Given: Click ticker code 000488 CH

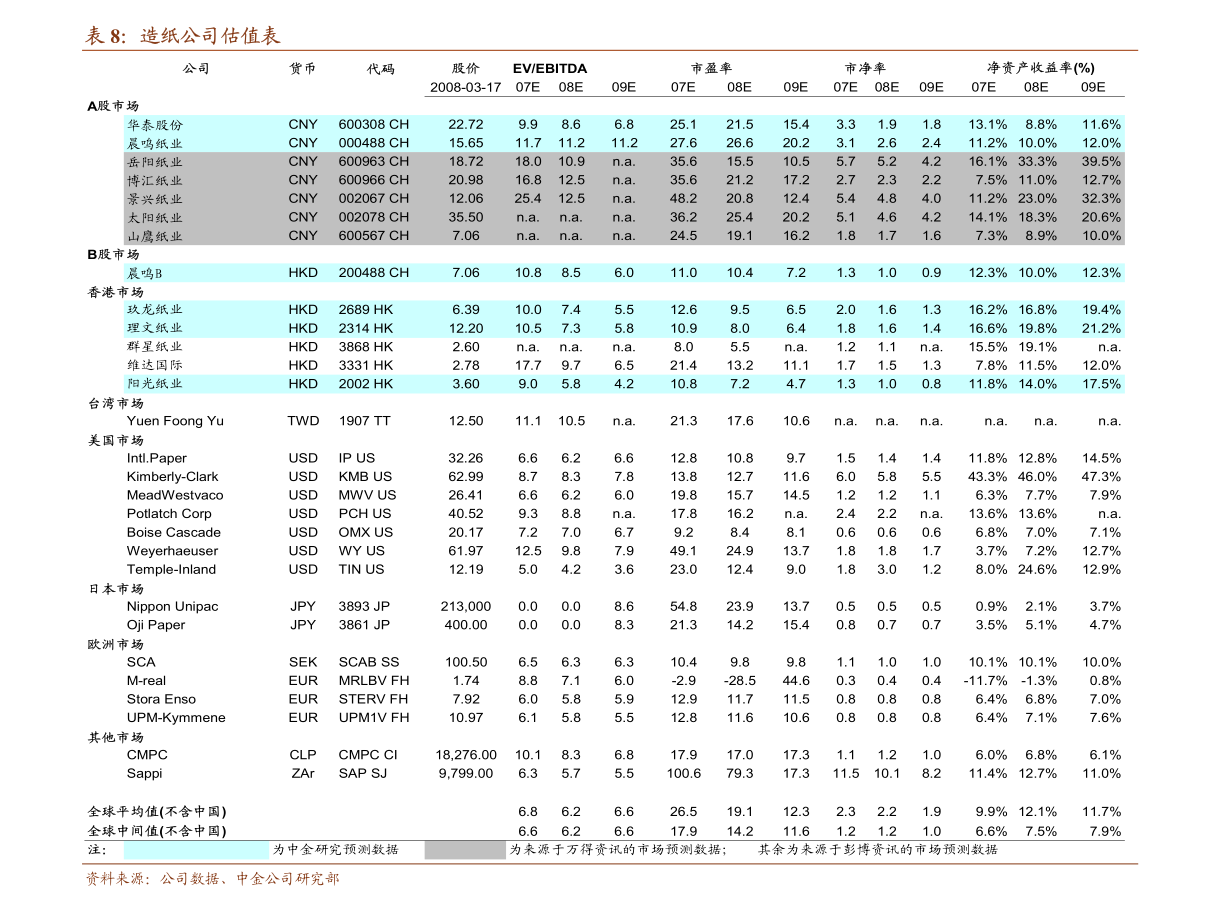Looking at the screenshot, I should (373, 143).
